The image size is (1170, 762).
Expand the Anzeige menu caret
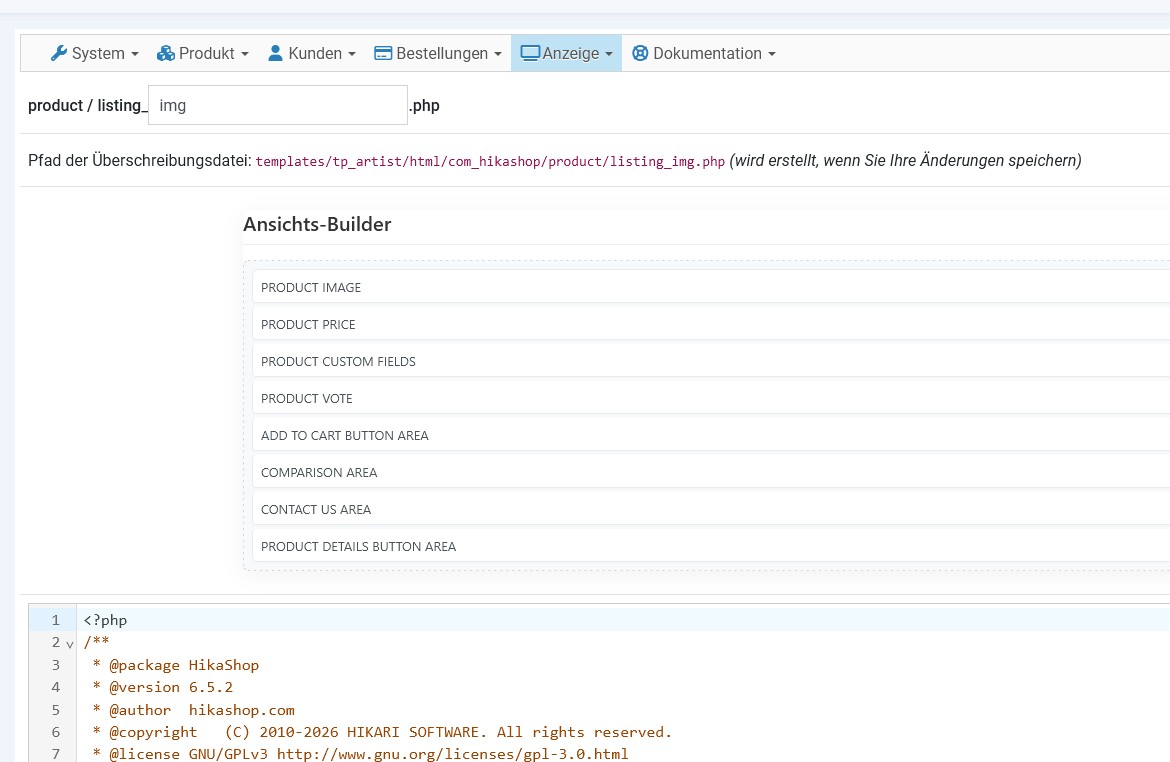point(609,54)
